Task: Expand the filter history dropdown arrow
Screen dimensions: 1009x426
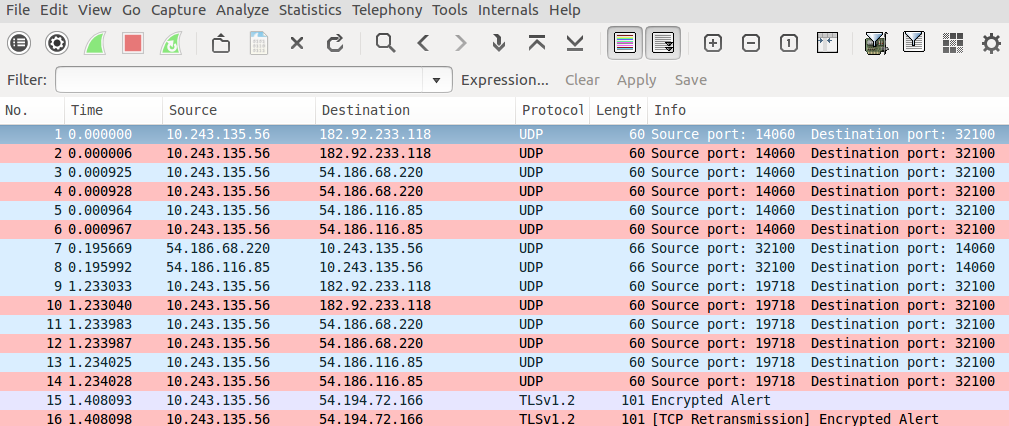Action: pyautogui.click(x=437, y=80)
